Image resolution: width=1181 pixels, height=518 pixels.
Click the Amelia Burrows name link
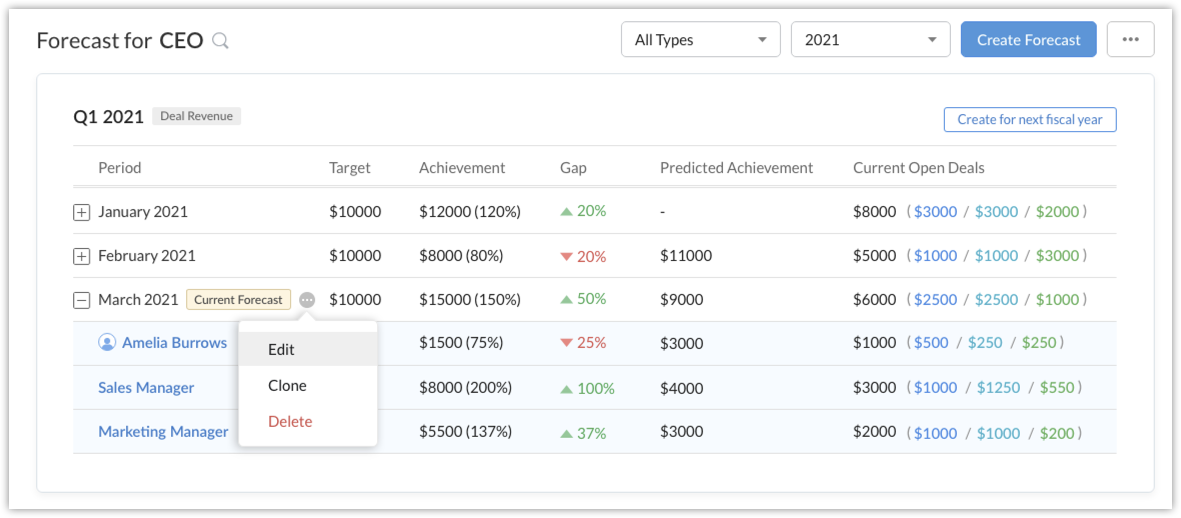coord(174,343)
